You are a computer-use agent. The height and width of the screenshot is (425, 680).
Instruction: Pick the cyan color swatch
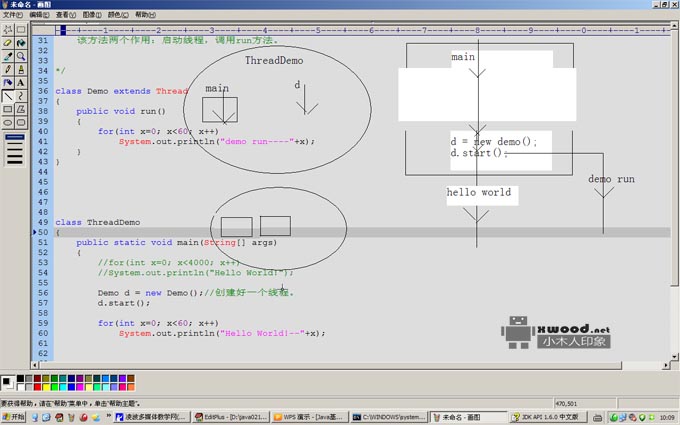pos(63,387)
